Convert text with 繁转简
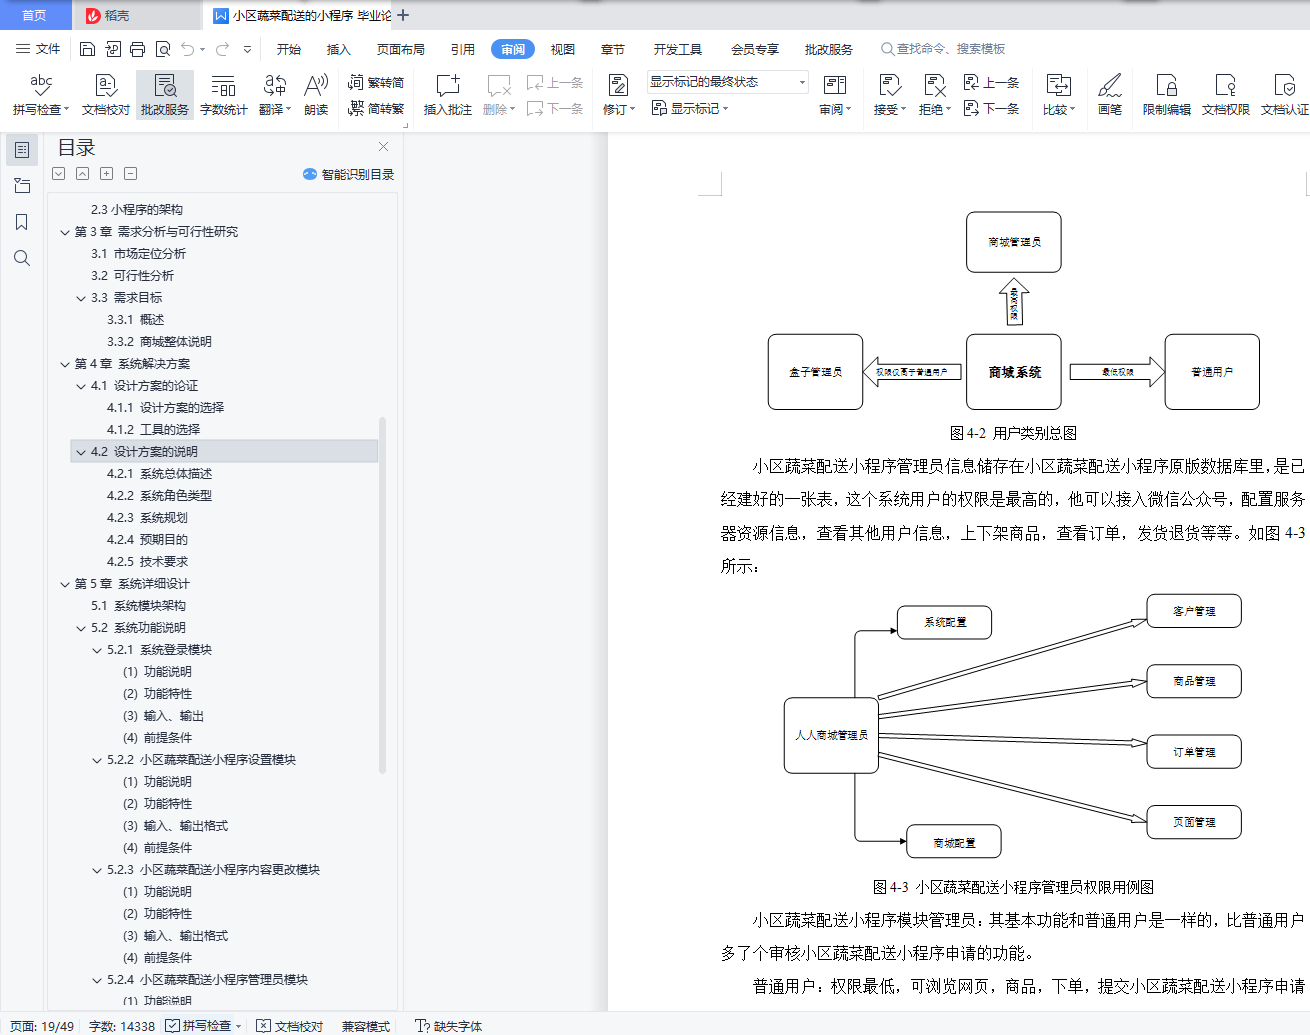The height and width of the screenshot is (1035, 1310). pos(376,83)
